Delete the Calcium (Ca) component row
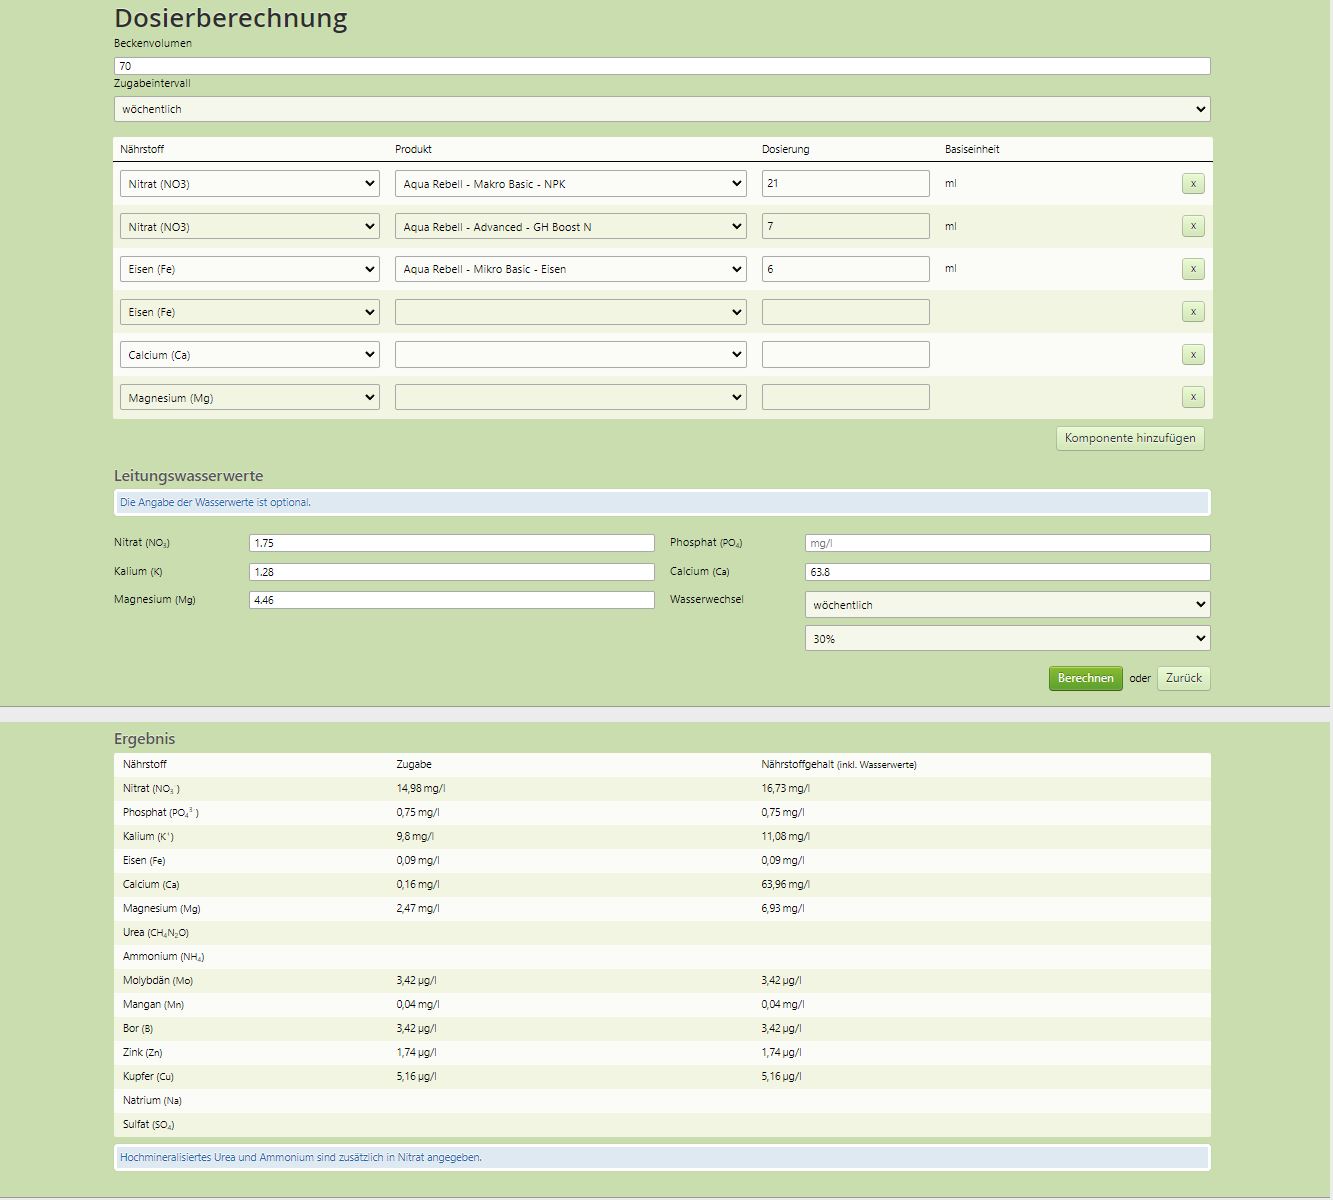The width and height of the screenshot is (1333, 1200). click(1192, 355)
